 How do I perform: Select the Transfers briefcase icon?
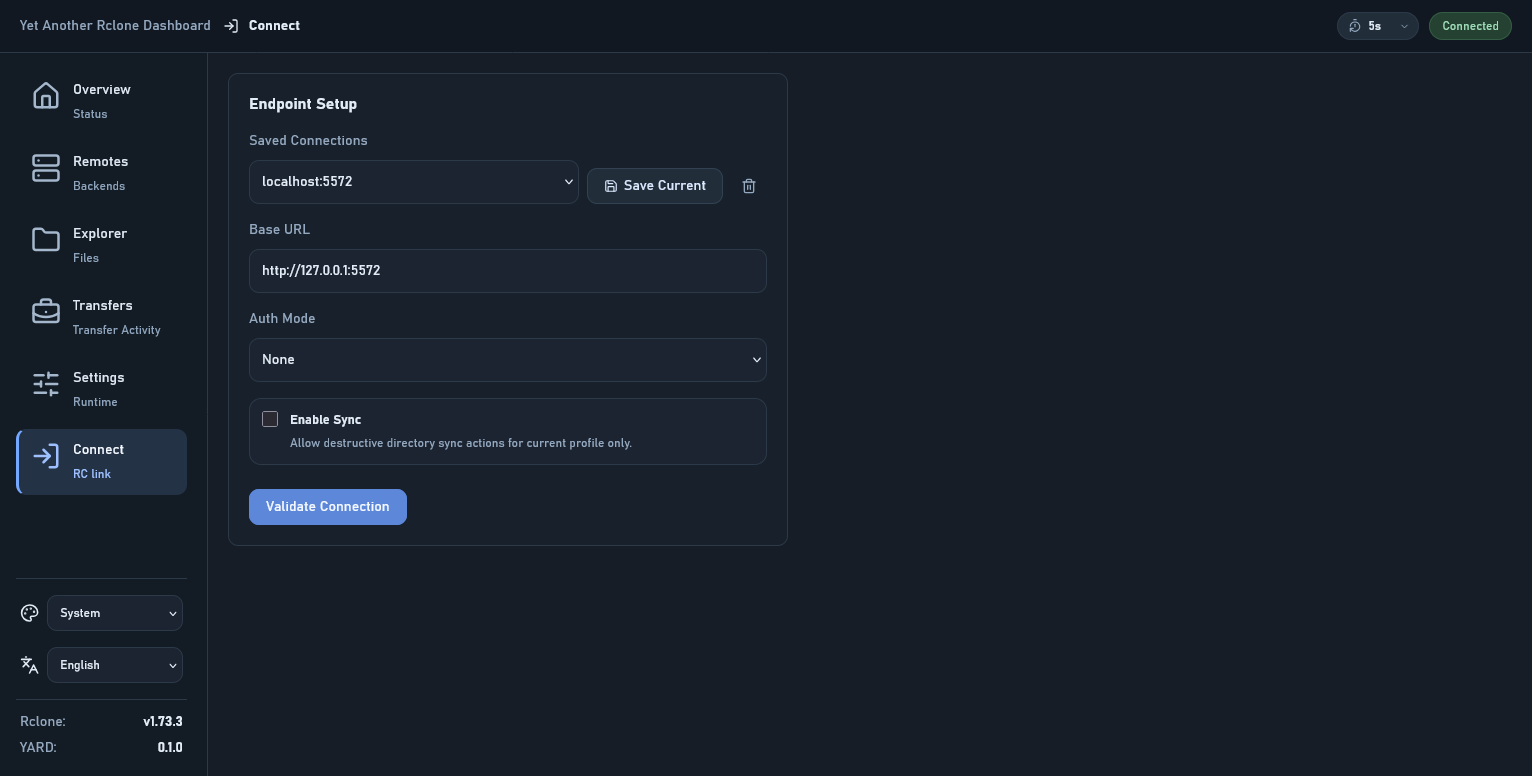click(46, 311)
